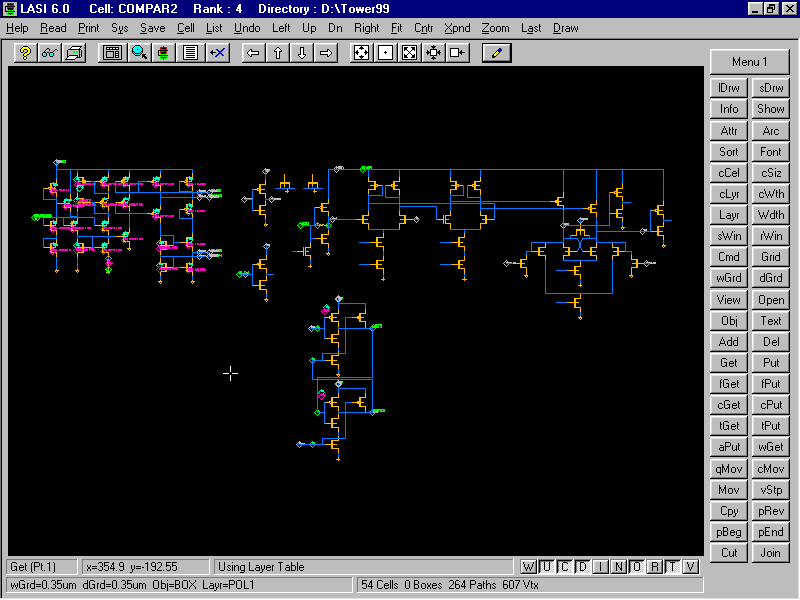Pan view with down arrow icon
Viewport: 800px width, 600px height.
point(302,53)
